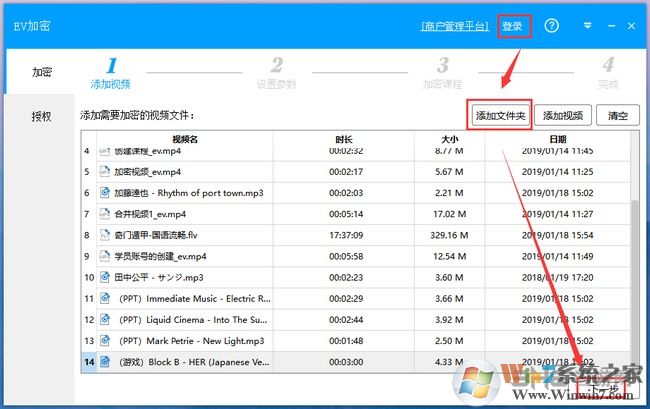Switch to the 授权 sidebar tab
The image size is (650, 409).
(x=41, y=116)
